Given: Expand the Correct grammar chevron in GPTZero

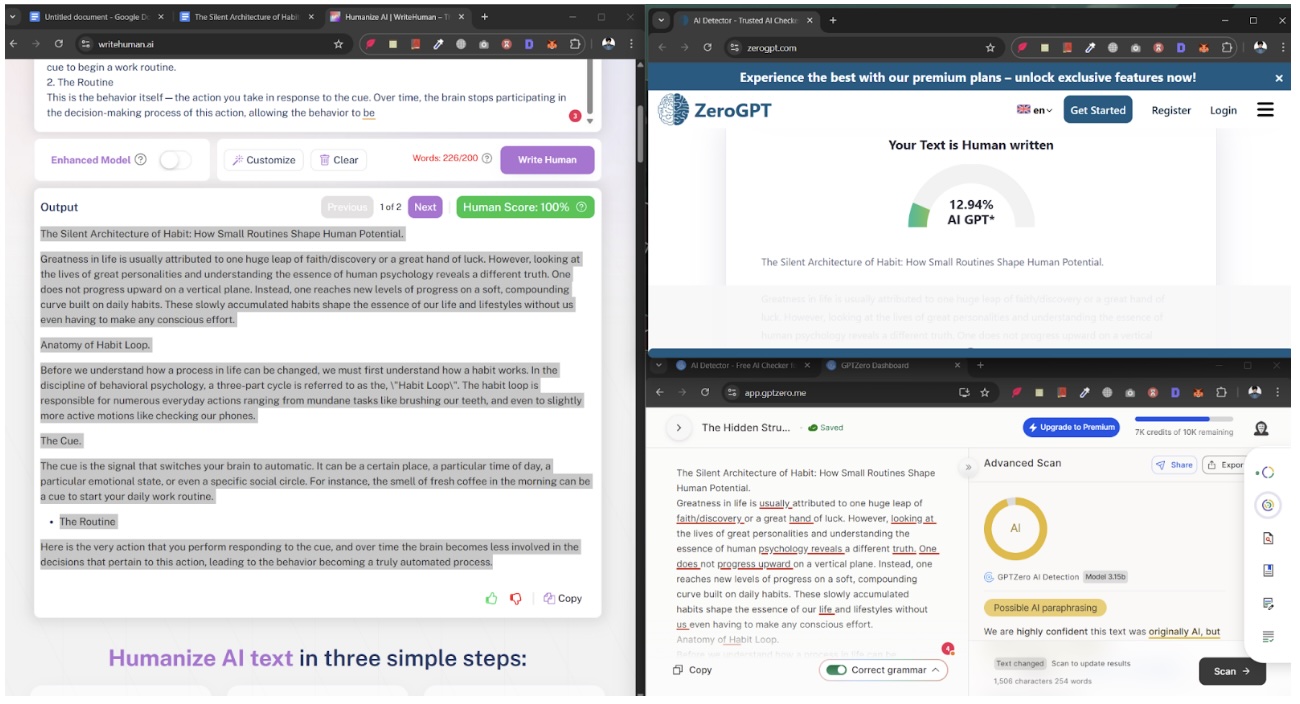Looking at the screenshot, I should 935,670.
